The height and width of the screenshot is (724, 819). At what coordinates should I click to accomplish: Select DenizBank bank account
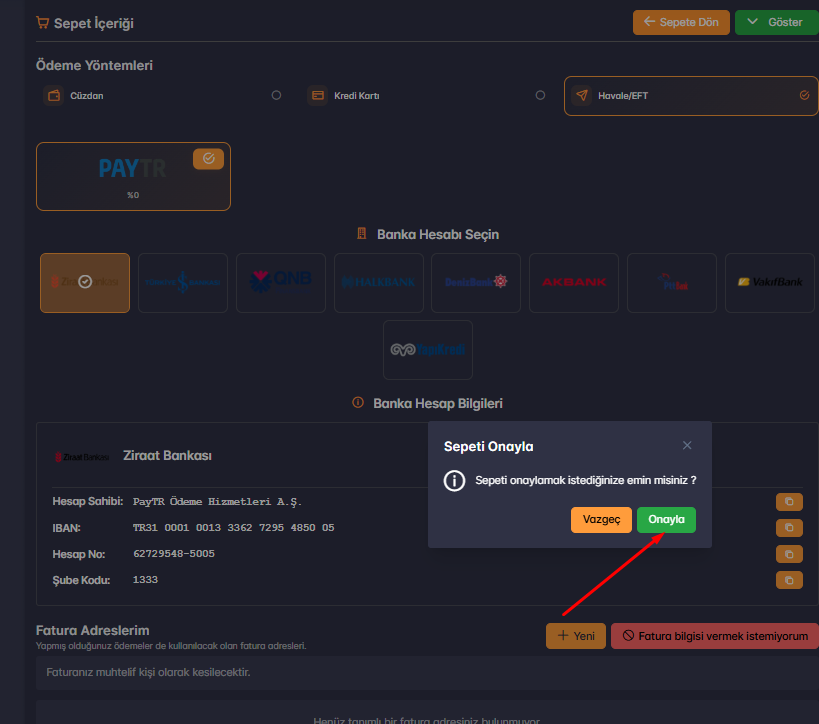[x=476, y=283]
